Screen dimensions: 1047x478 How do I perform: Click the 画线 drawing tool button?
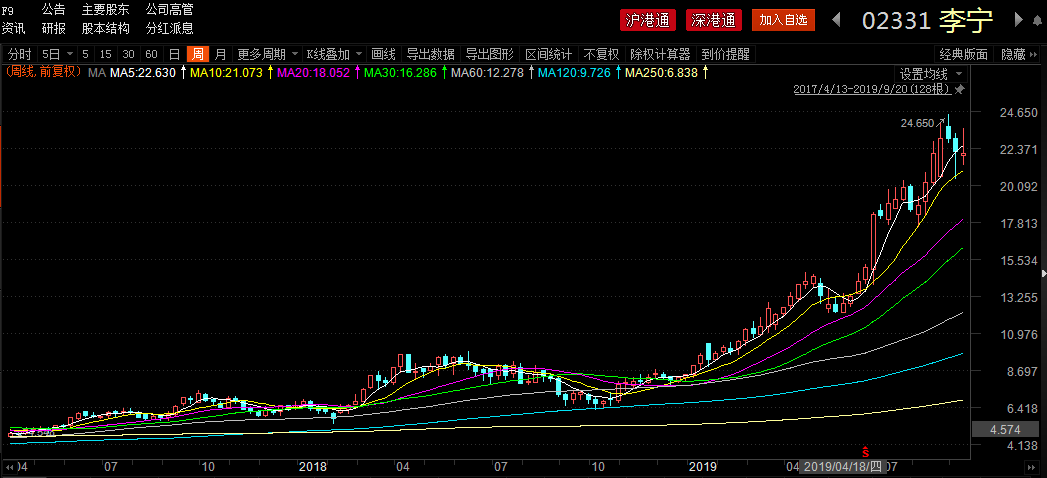[x=383, y=55]
